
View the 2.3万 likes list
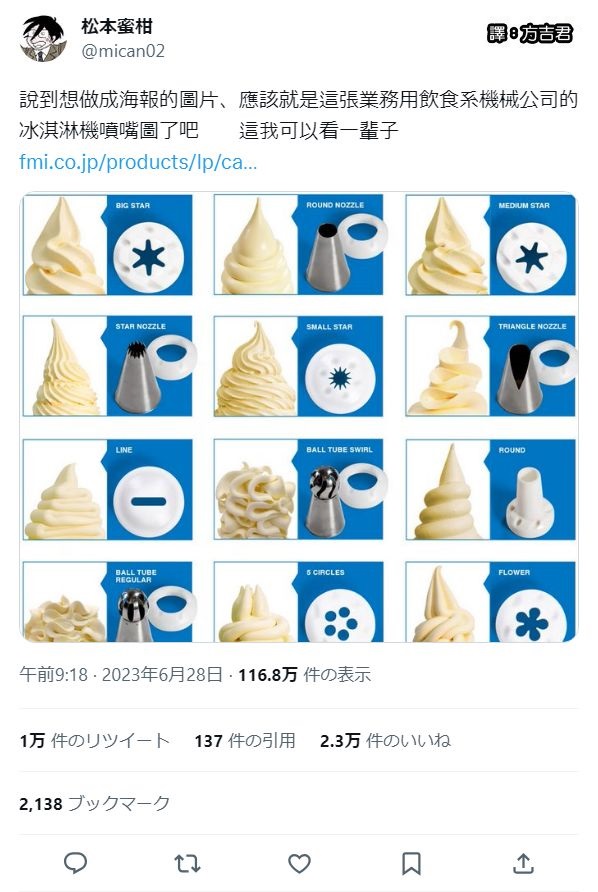(385, 740)
